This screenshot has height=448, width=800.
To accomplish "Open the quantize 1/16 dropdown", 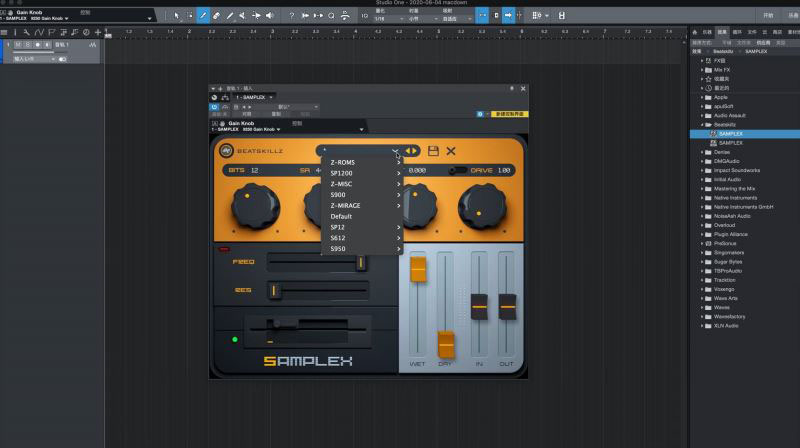I will coord(389,19).
